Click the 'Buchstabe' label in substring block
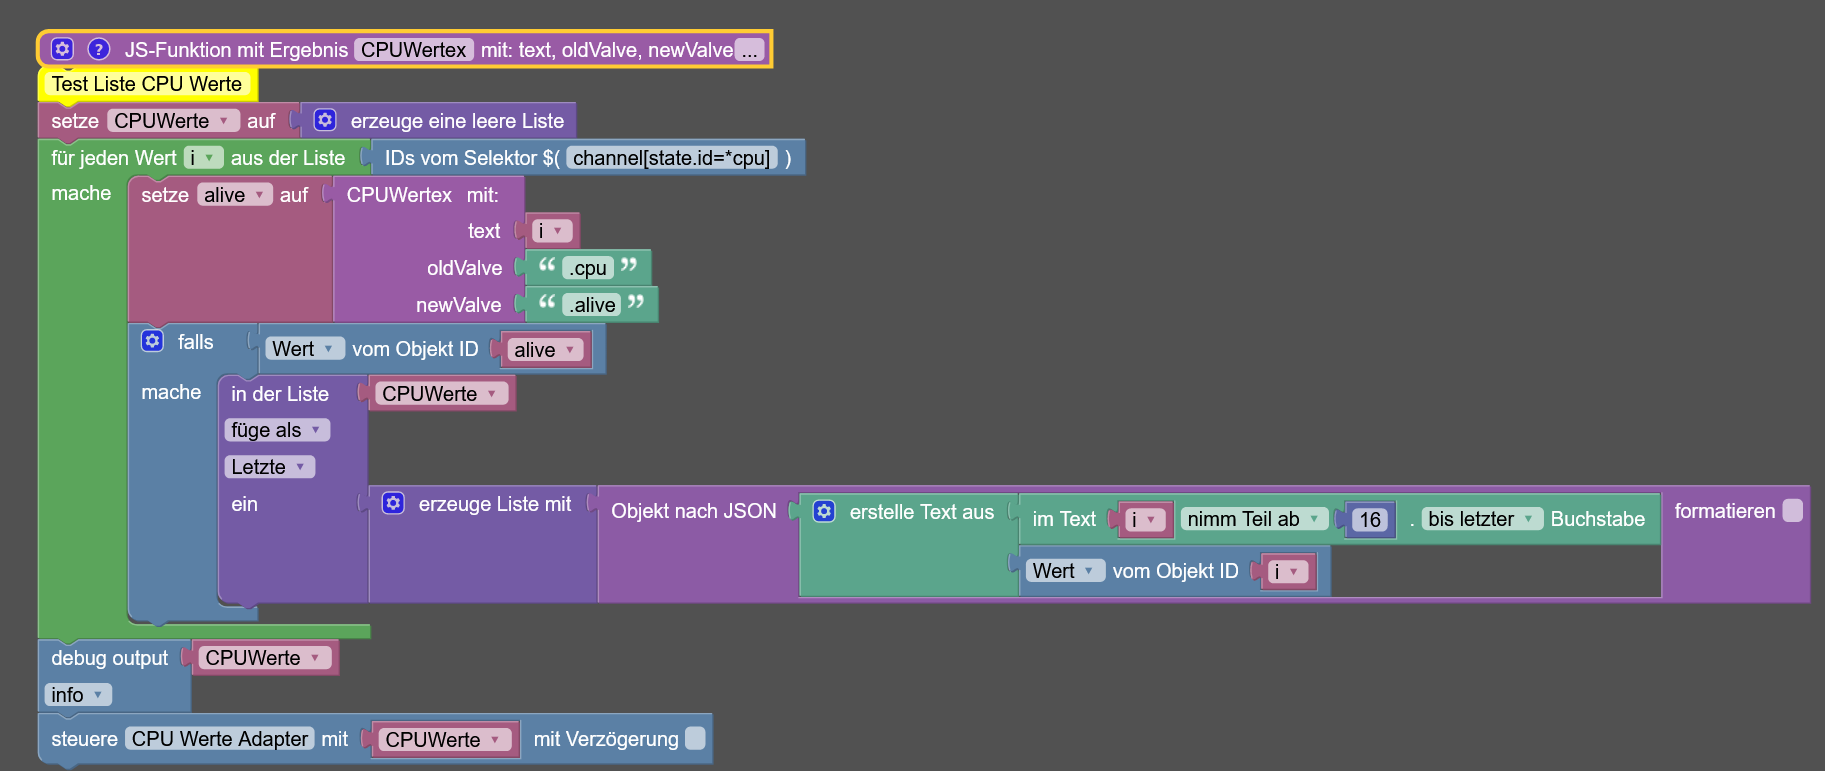This screenshot has width=1825, height=771. pyautogui.click(x=1597, y=519)
